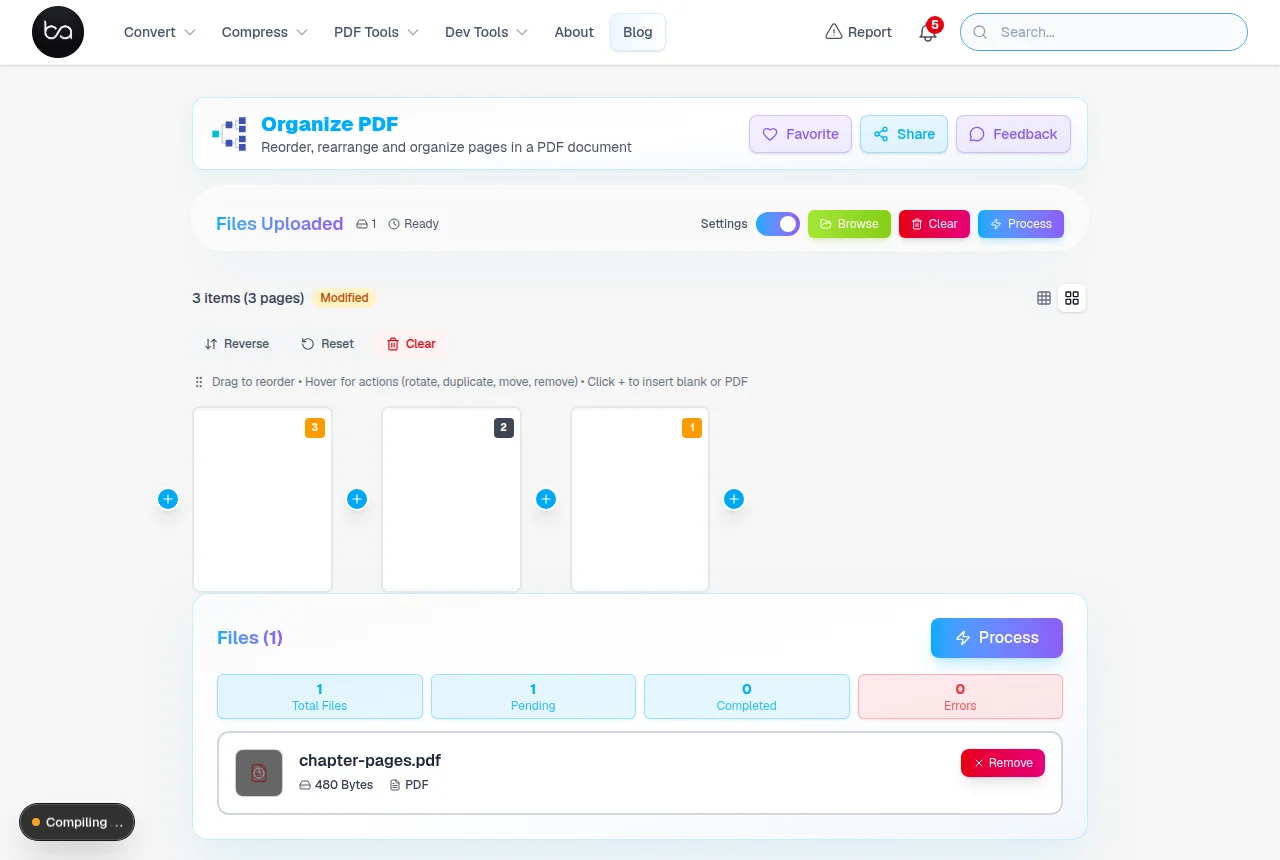Screen dimensions: 1280x860
Task: Select page thumbnail numbered 2
Action: pyautogui.click(x=451, y=499)
